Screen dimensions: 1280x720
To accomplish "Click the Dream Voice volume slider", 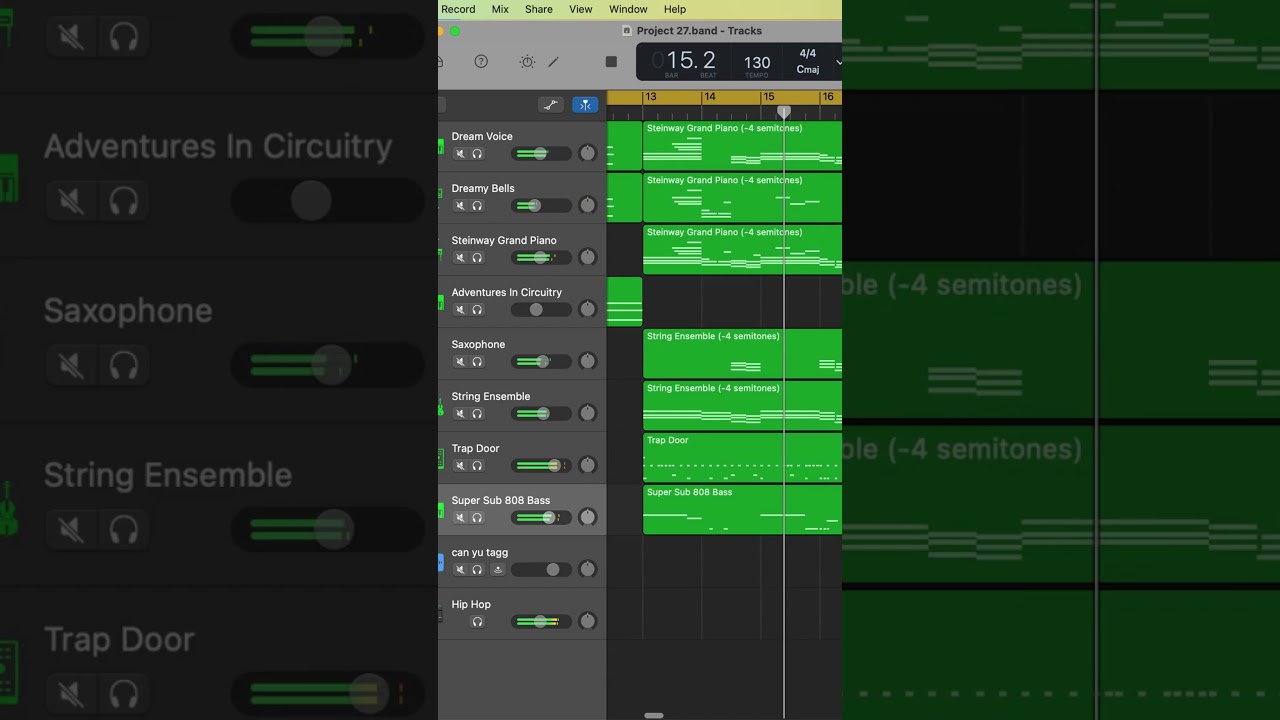I will (541, 153).
